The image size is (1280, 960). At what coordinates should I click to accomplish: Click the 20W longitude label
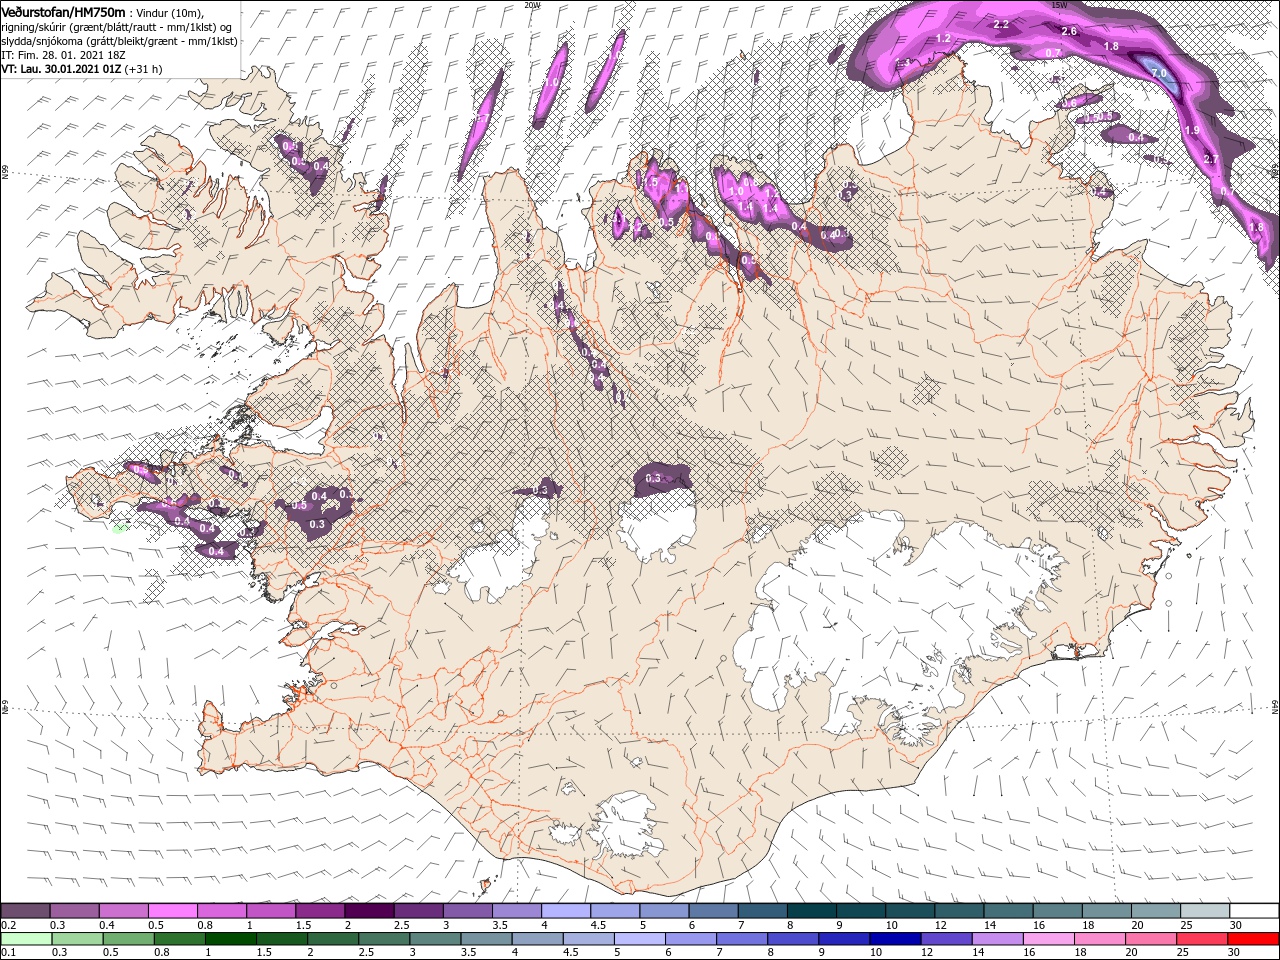click(532, 4)
